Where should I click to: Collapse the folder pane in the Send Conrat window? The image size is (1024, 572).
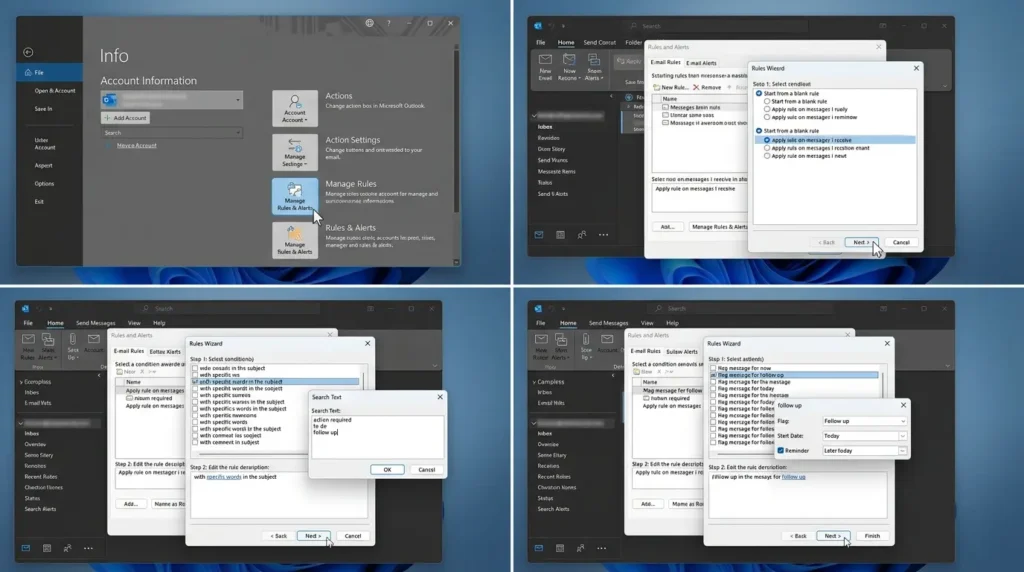click(x=612, y=97)
